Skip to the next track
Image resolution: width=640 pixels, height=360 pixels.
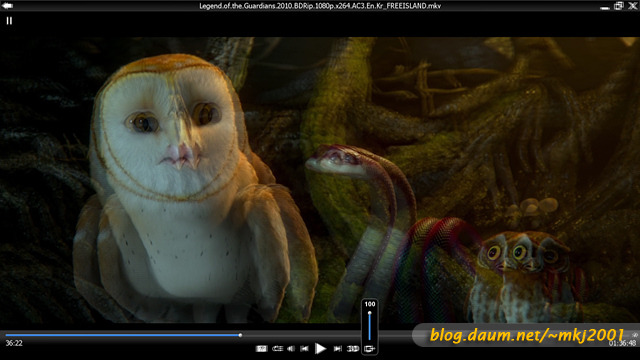click(x=338, y=349)
